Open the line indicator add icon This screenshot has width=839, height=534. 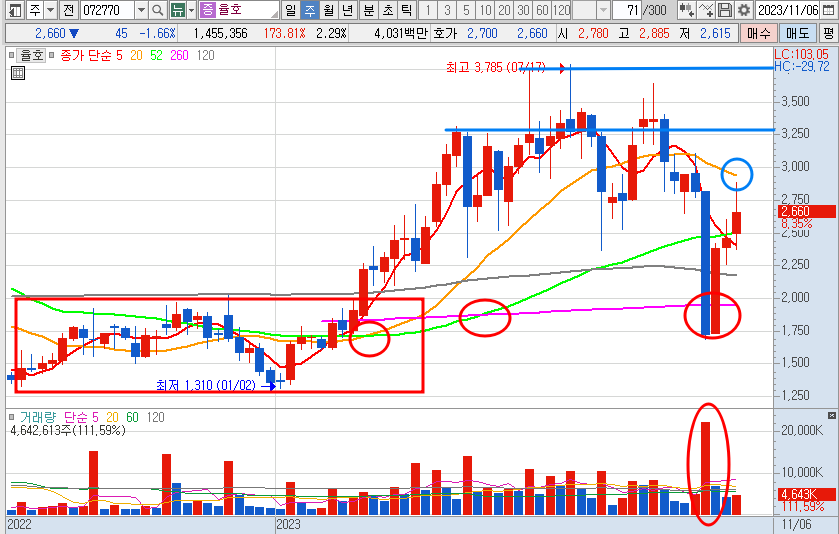point(706,10)
